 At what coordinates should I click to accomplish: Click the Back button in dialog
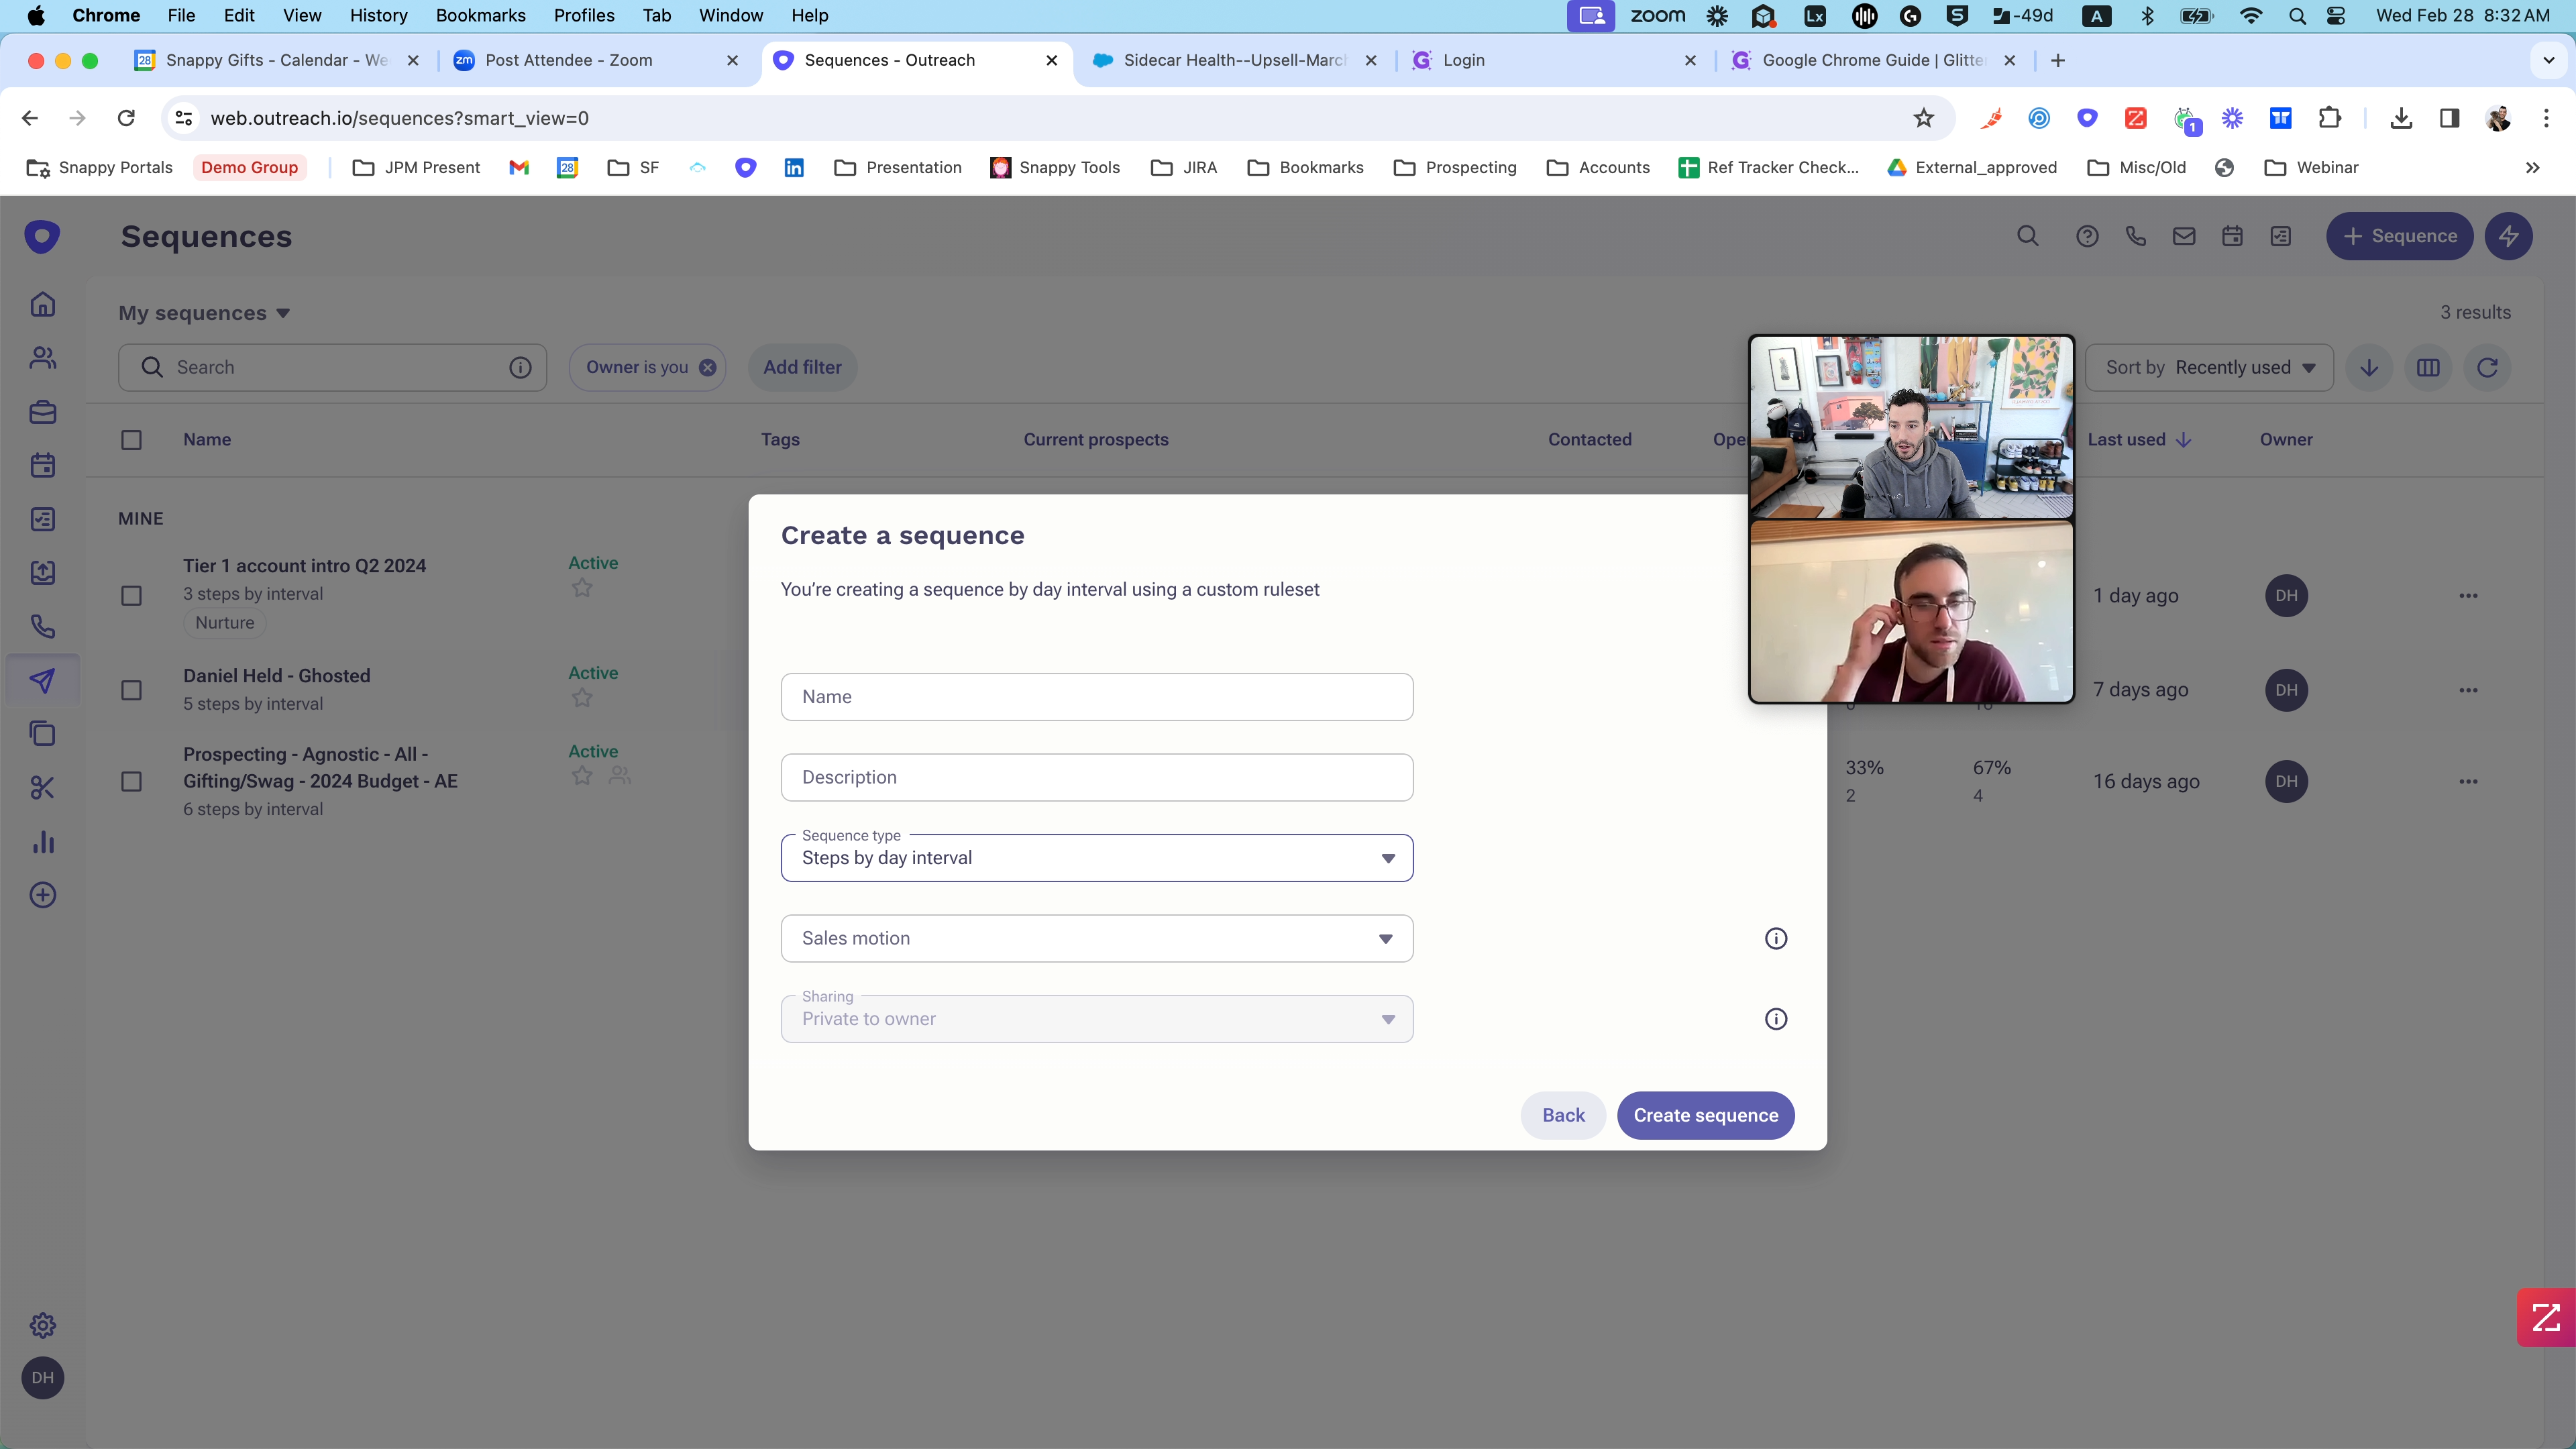tap(1562, 1115)
